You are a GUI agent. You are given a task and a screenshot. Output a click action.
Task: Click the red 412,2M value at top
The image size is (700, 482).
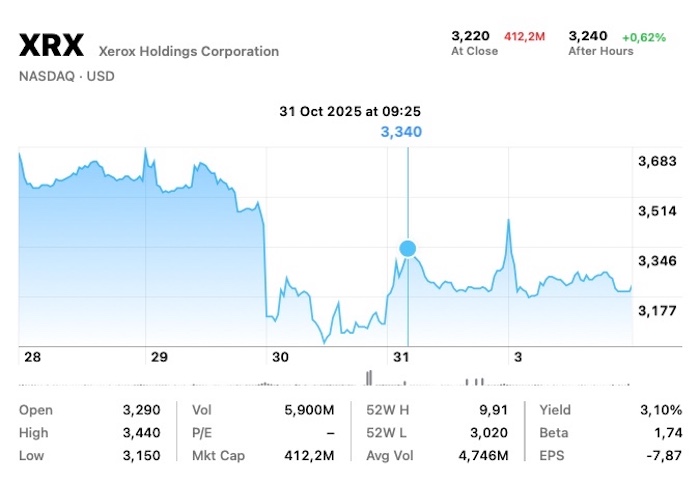pos(524,37)
